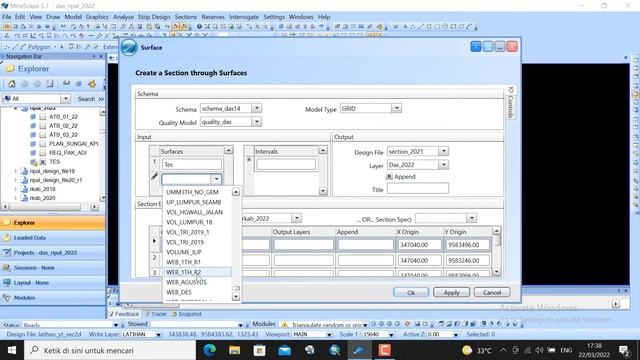Screen dimensions: 640x360
Task: Click up arrow of surface list scrollbar
Action: click(x=236, y=192)
